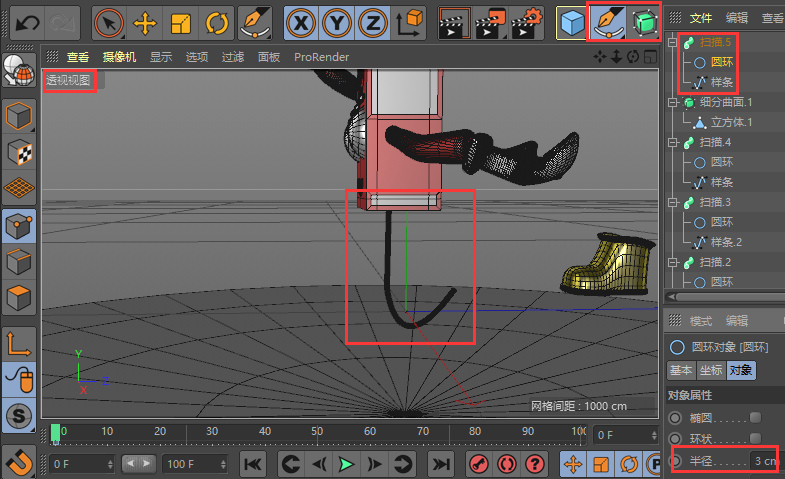Open the 基本 attribute tab
785x479 pixels.
click(681, 370)
